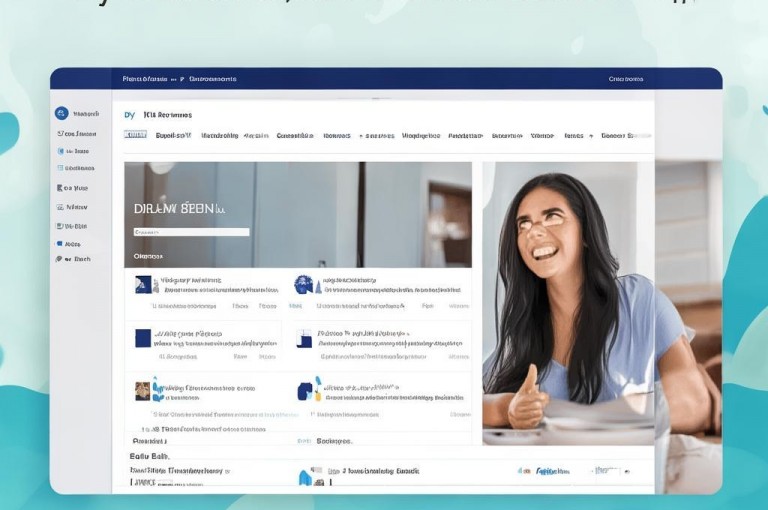Image resolution: width=768 pixels, height=510 pixels.
Task: Click the 'Bookapos.' label below the cards
Action: tap(334, 441)
